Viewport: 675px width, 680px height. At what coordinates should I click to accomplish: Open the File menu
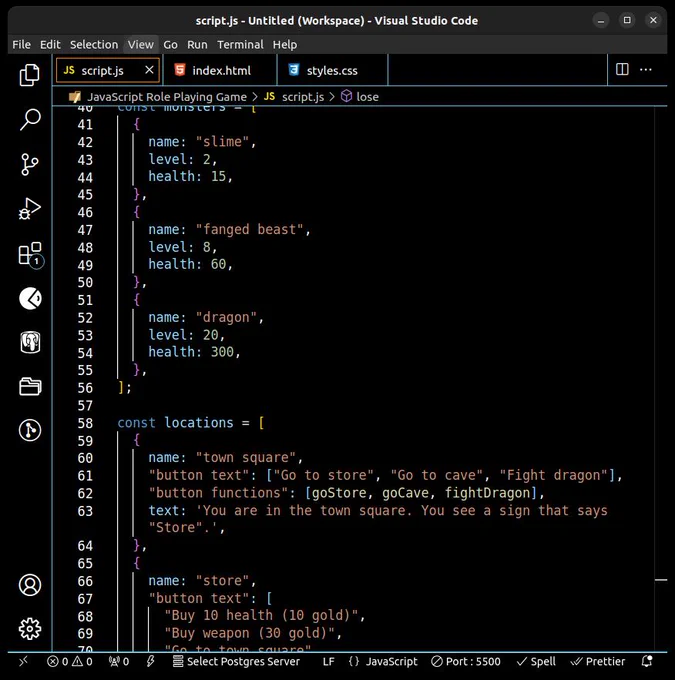coord(21,44)
